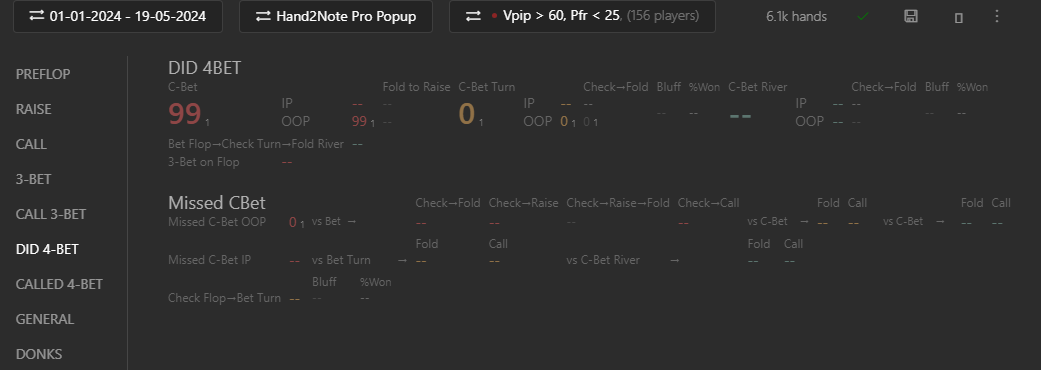
Task: Click the green checkmark status icon
Action: pyautogui.click(x=862, y=16)
